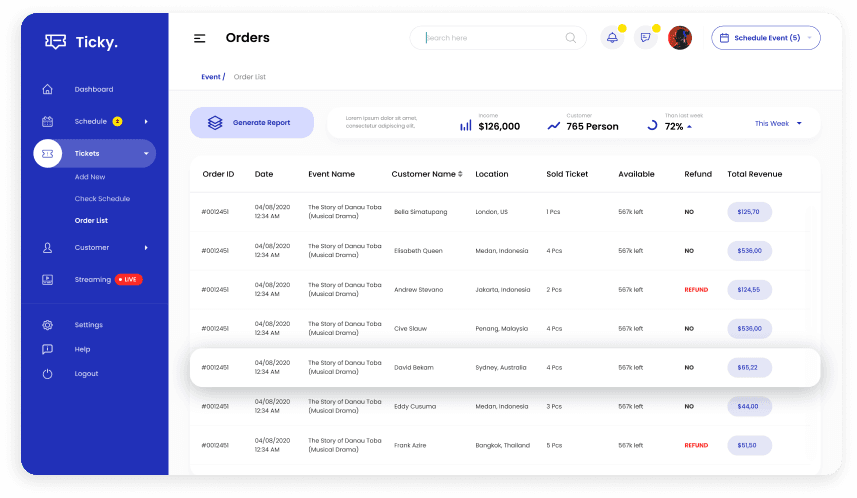
Task: Click the Ticky logo icon
Action: click(x=55, y=42)
